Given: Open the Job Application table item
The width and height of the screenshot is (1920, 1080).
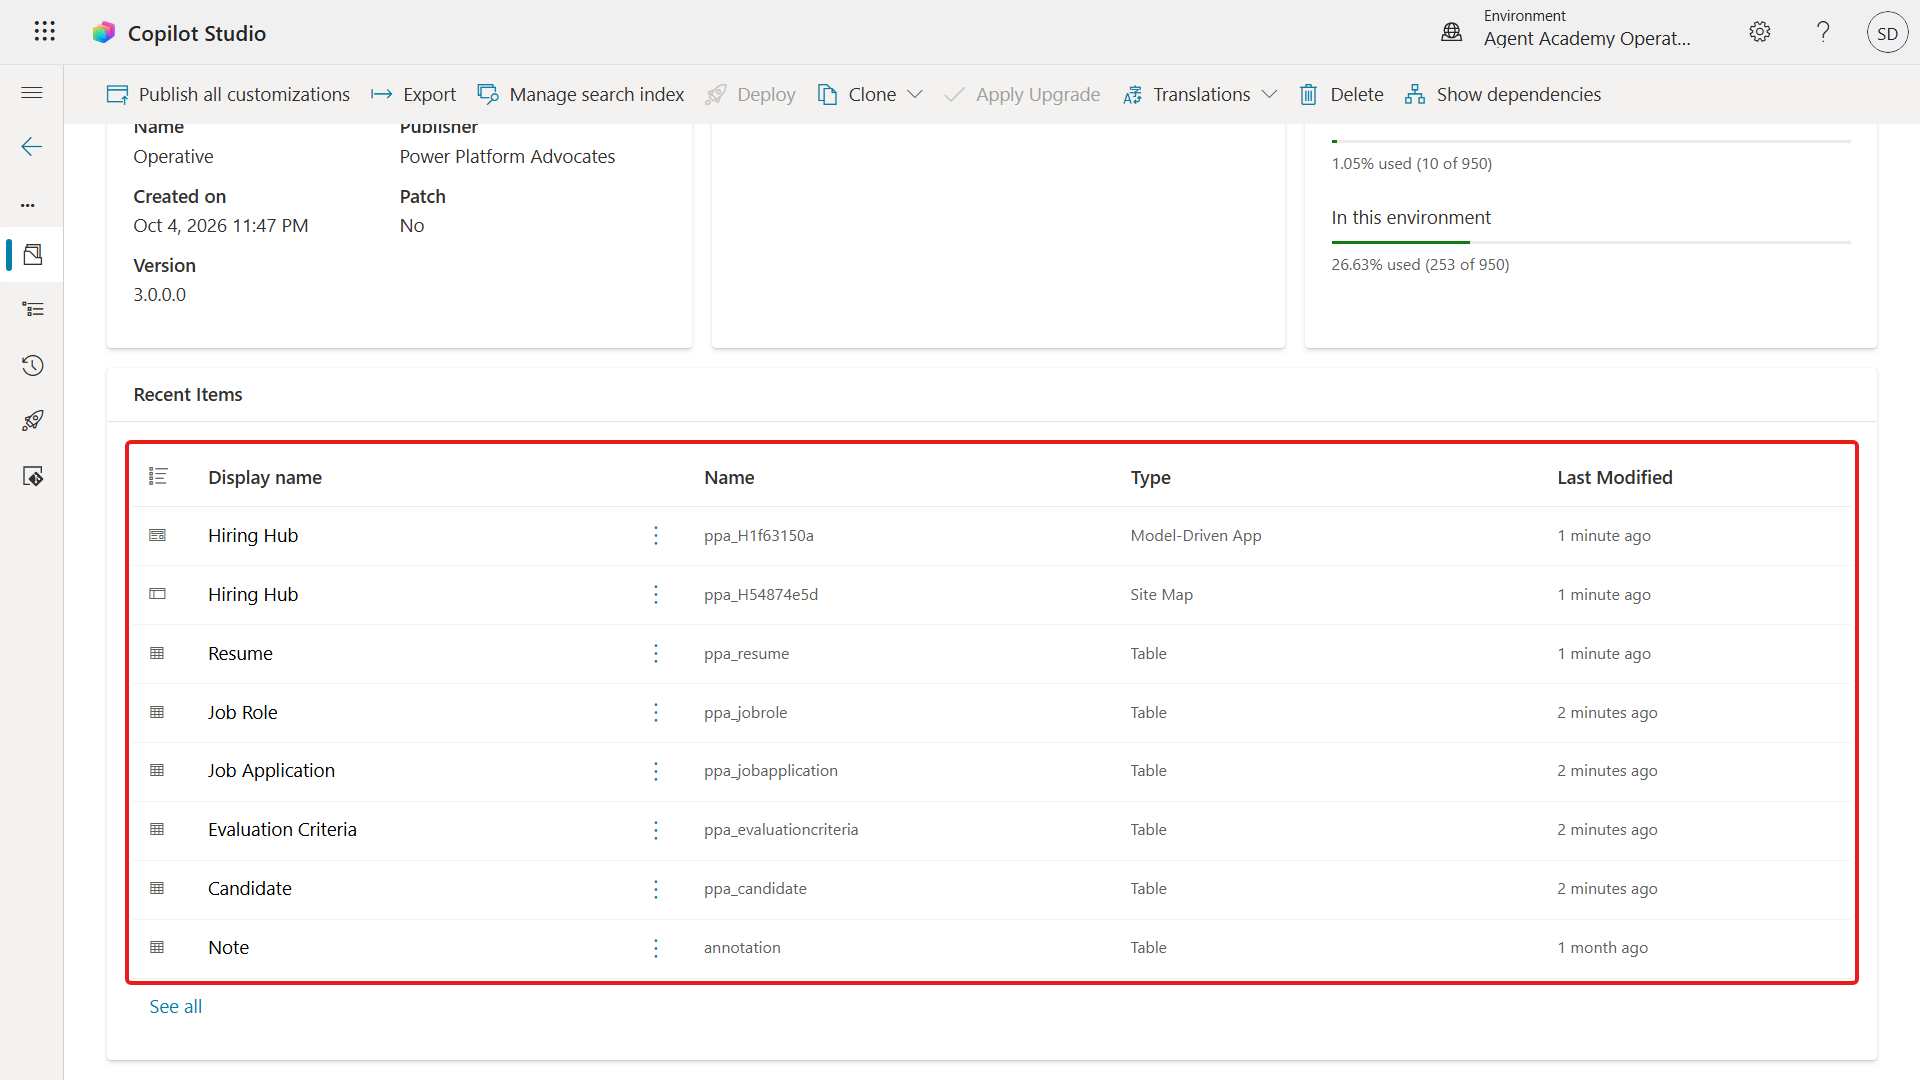Looking at the screenshot, I should tap(271, 770).
